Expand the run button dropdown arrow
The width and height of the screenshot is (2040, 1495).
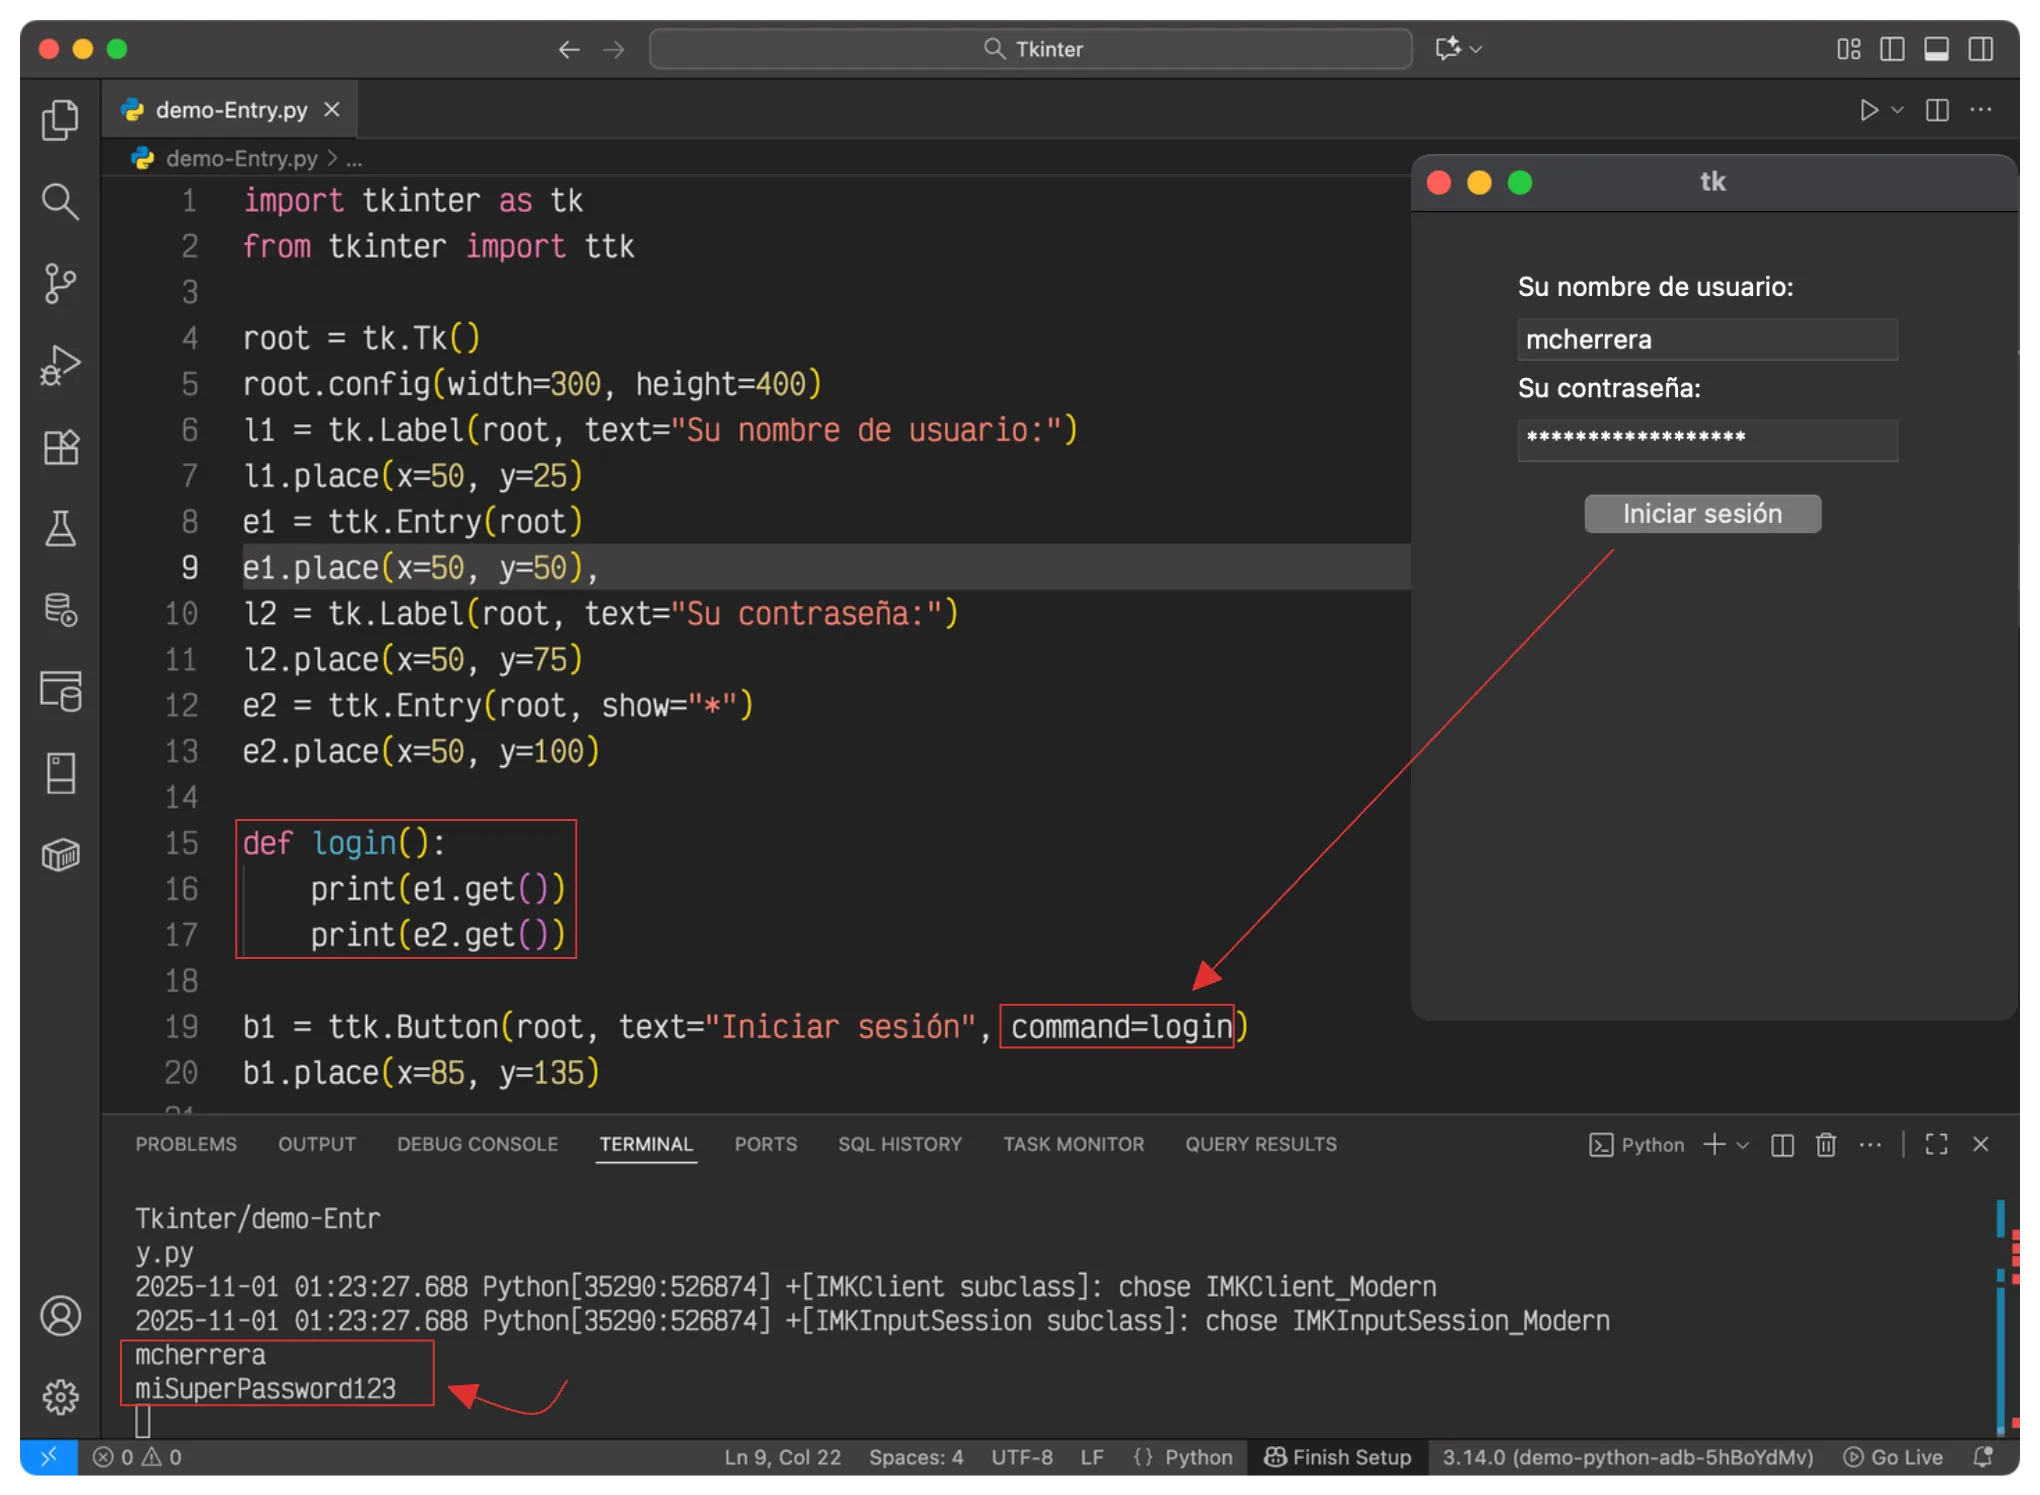coord(1897,110)
